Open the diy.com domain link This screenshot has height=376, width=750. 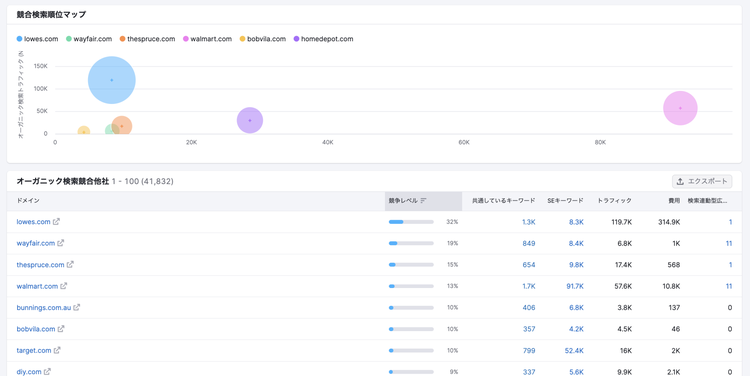(x=29, y=372)
